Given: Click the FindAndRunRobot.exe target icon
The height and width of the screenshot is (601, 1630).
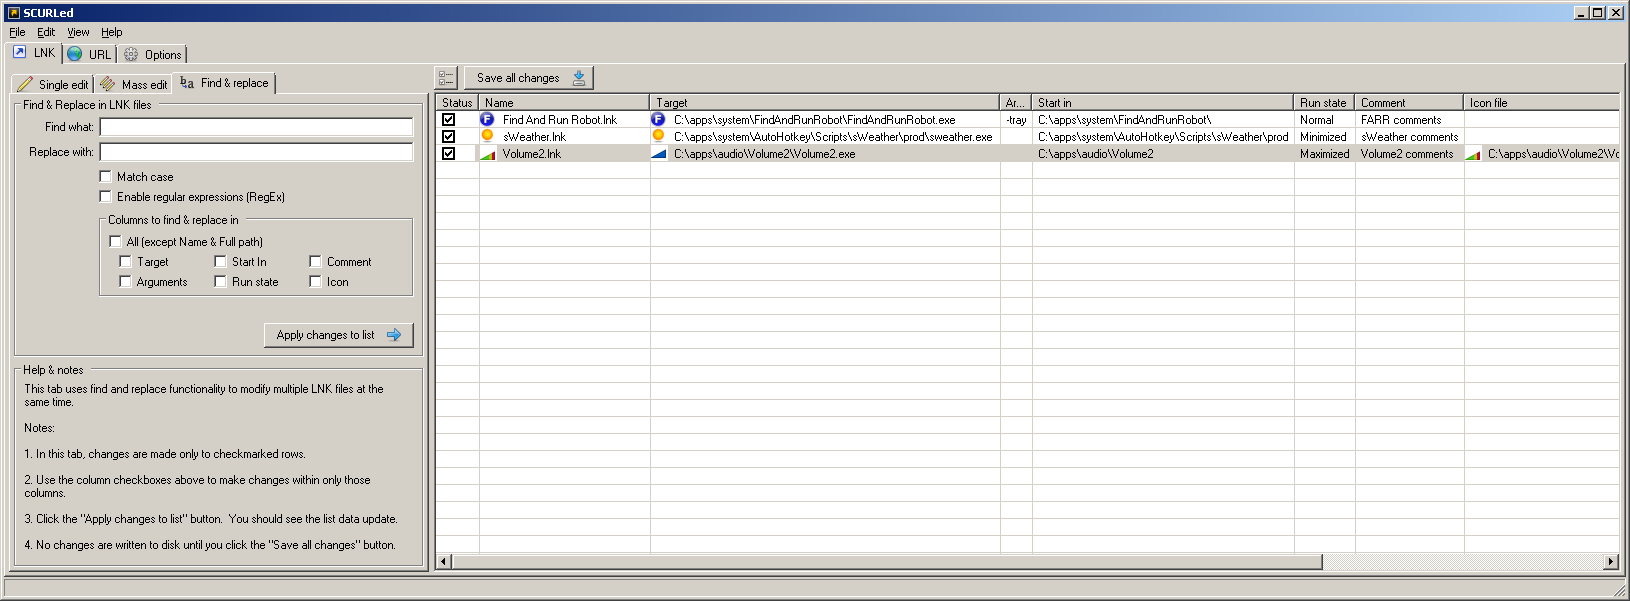Looking at the screenshot, I should pyautogui.click(x=658, y=119).
